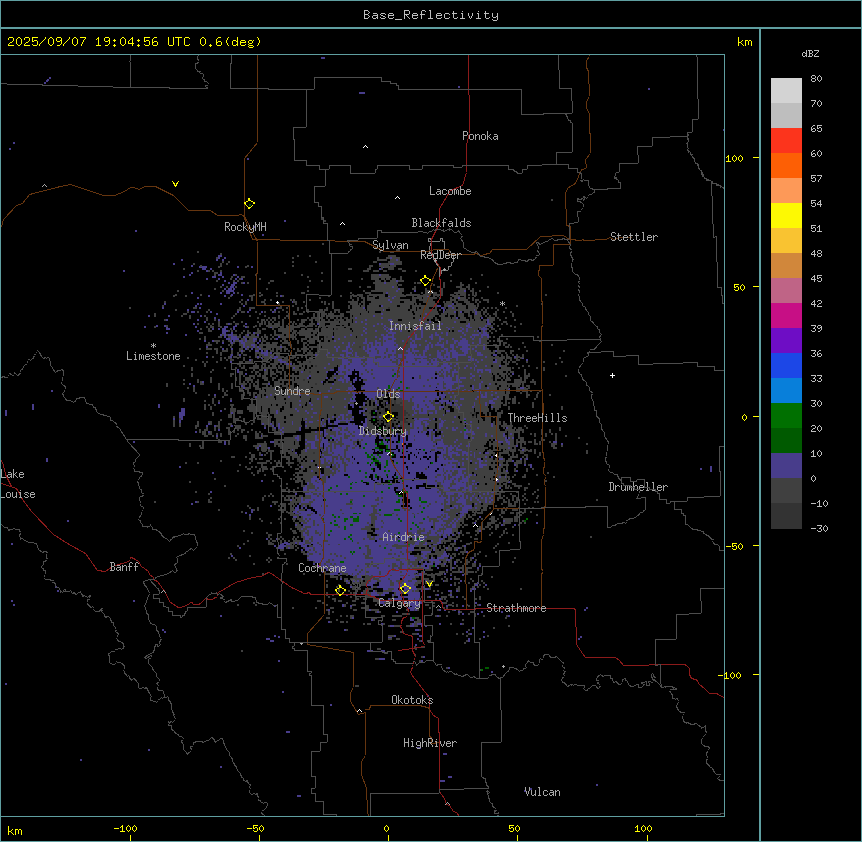Image resolution: width=862 pixels, height=842 pixels.
Task: Click the Sylvan city label
Action: 390,245
